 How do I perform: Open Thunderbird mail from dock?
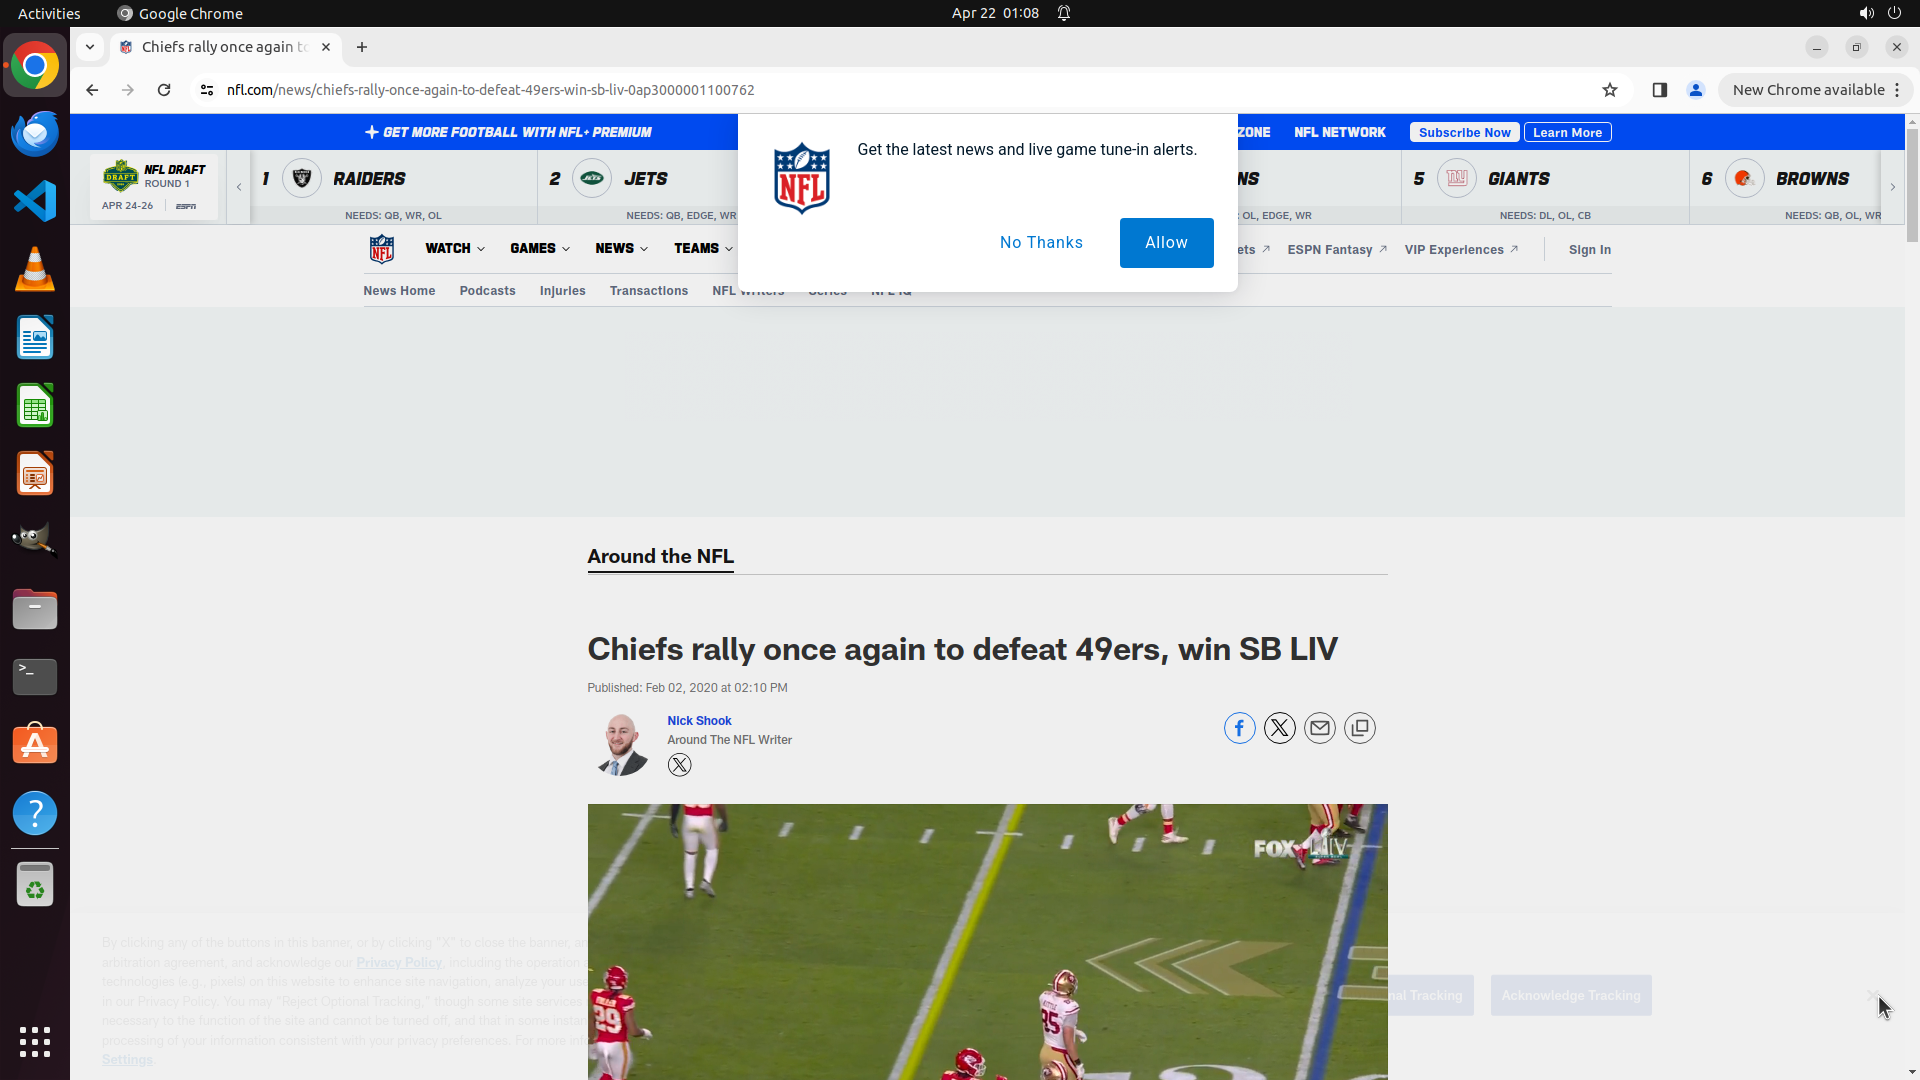35,133
